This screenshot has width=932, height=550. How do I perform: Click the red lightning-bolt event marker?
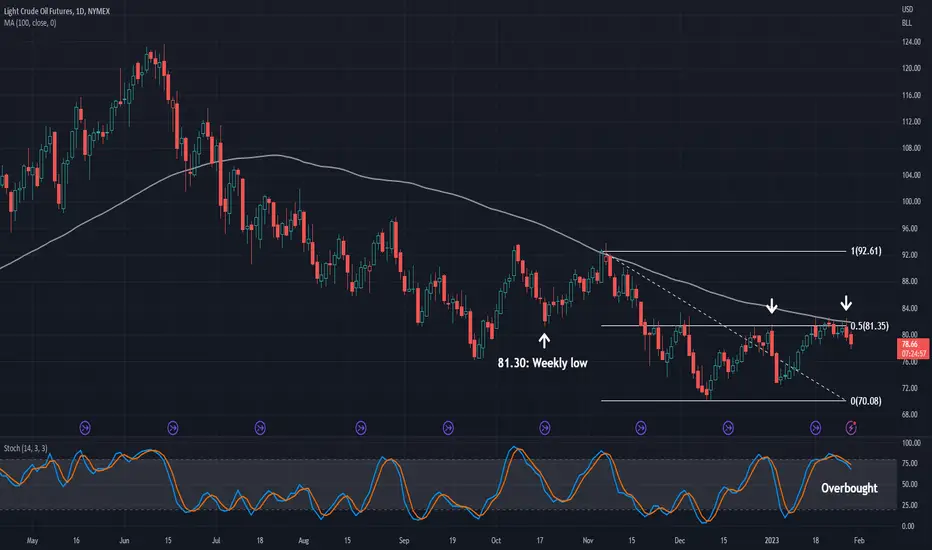pyautogui.click(x=851, y=428)
